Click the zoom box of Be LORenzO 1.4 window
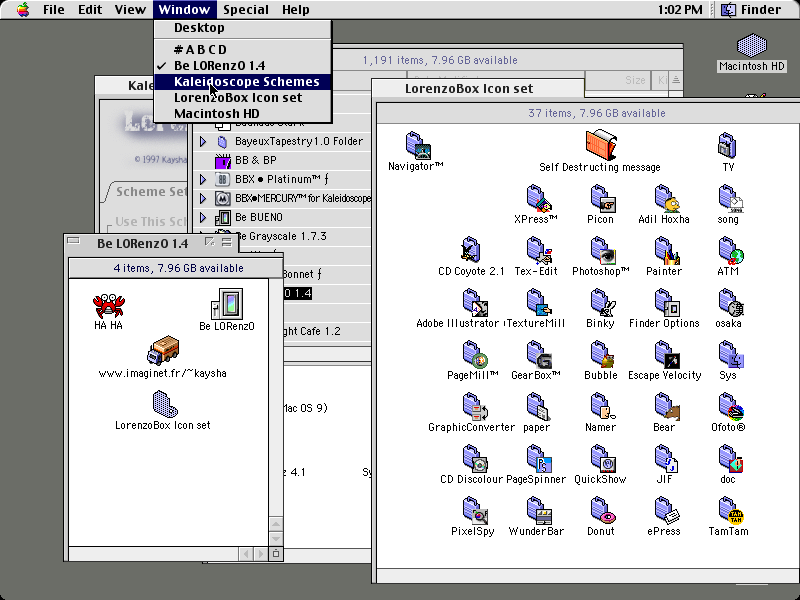The height and width of the screenshot is (600, 800). [x=210, y=242]
